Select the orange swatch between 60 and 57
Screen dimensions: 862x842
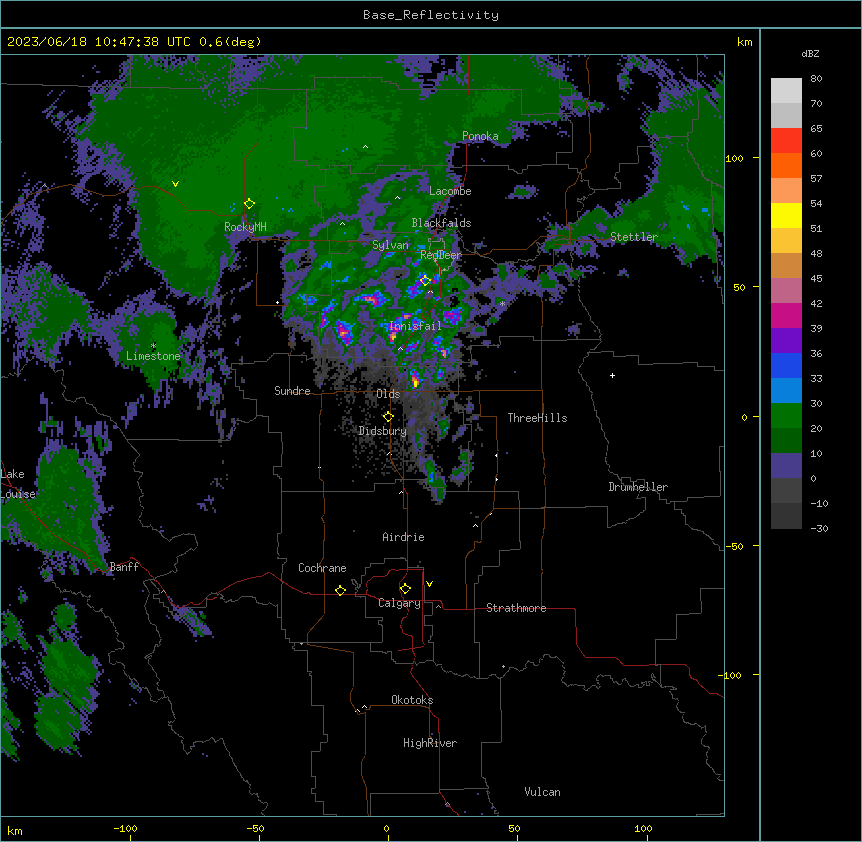pos(786,165)
